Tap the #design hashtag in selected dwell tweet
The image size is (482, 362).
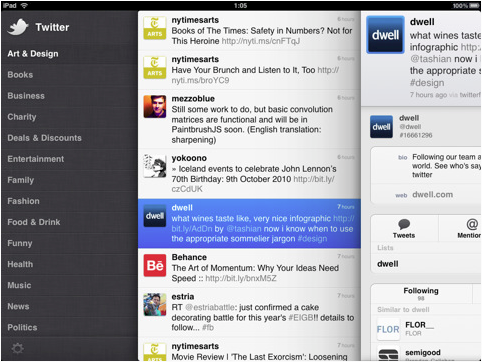click(x=312, y=239)
